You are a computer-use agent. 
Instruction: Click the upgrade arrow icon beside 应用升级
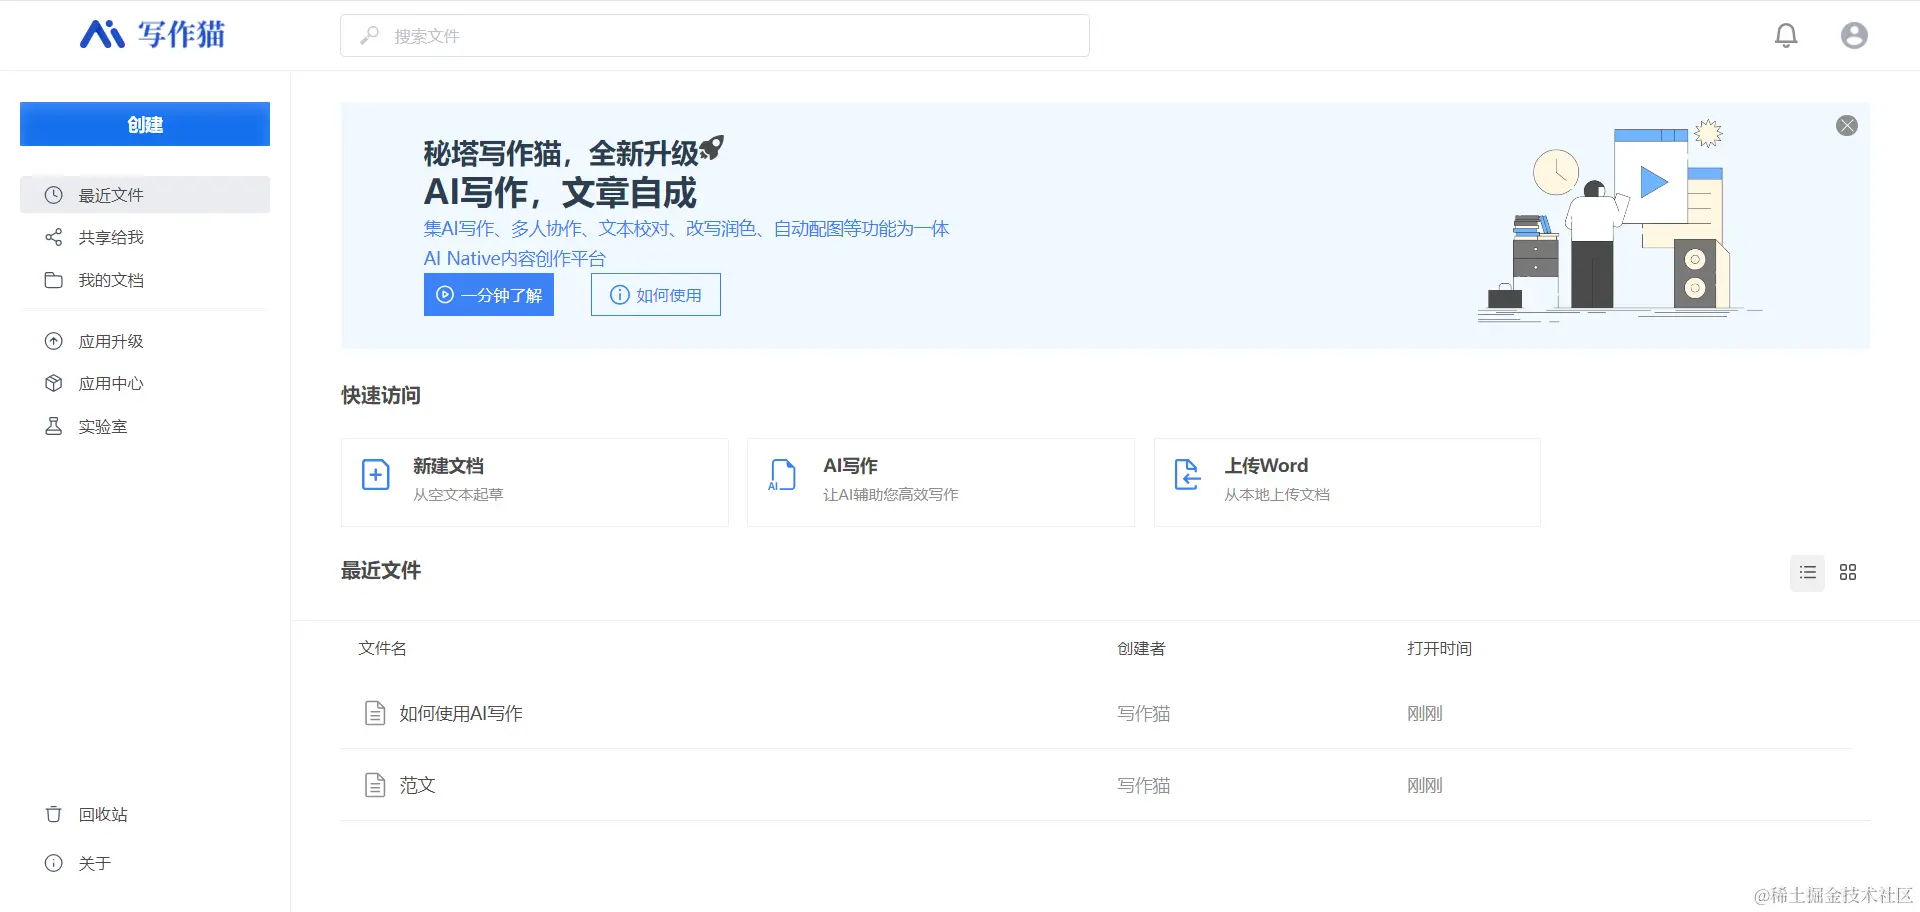coord(54,341)
